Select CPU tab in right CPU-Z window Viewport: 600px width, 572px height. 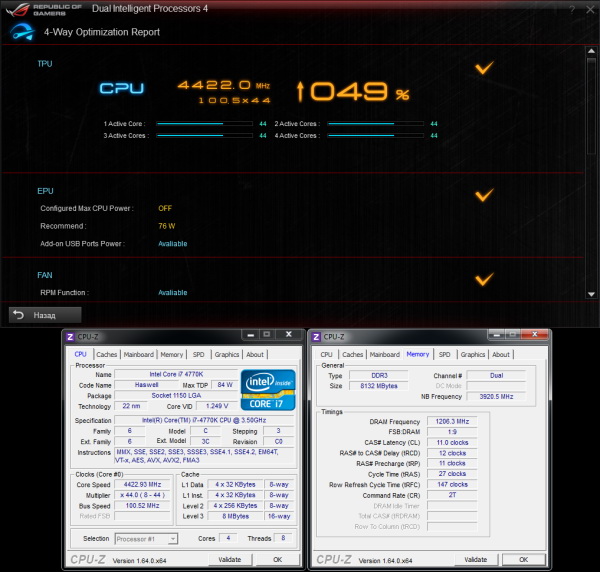tap(326, 354)
